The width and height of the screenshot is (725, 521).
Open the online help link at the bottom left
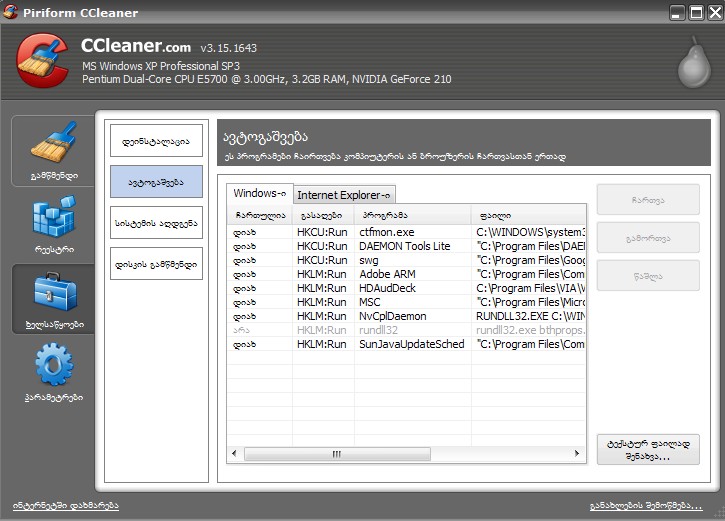[66, 505]
